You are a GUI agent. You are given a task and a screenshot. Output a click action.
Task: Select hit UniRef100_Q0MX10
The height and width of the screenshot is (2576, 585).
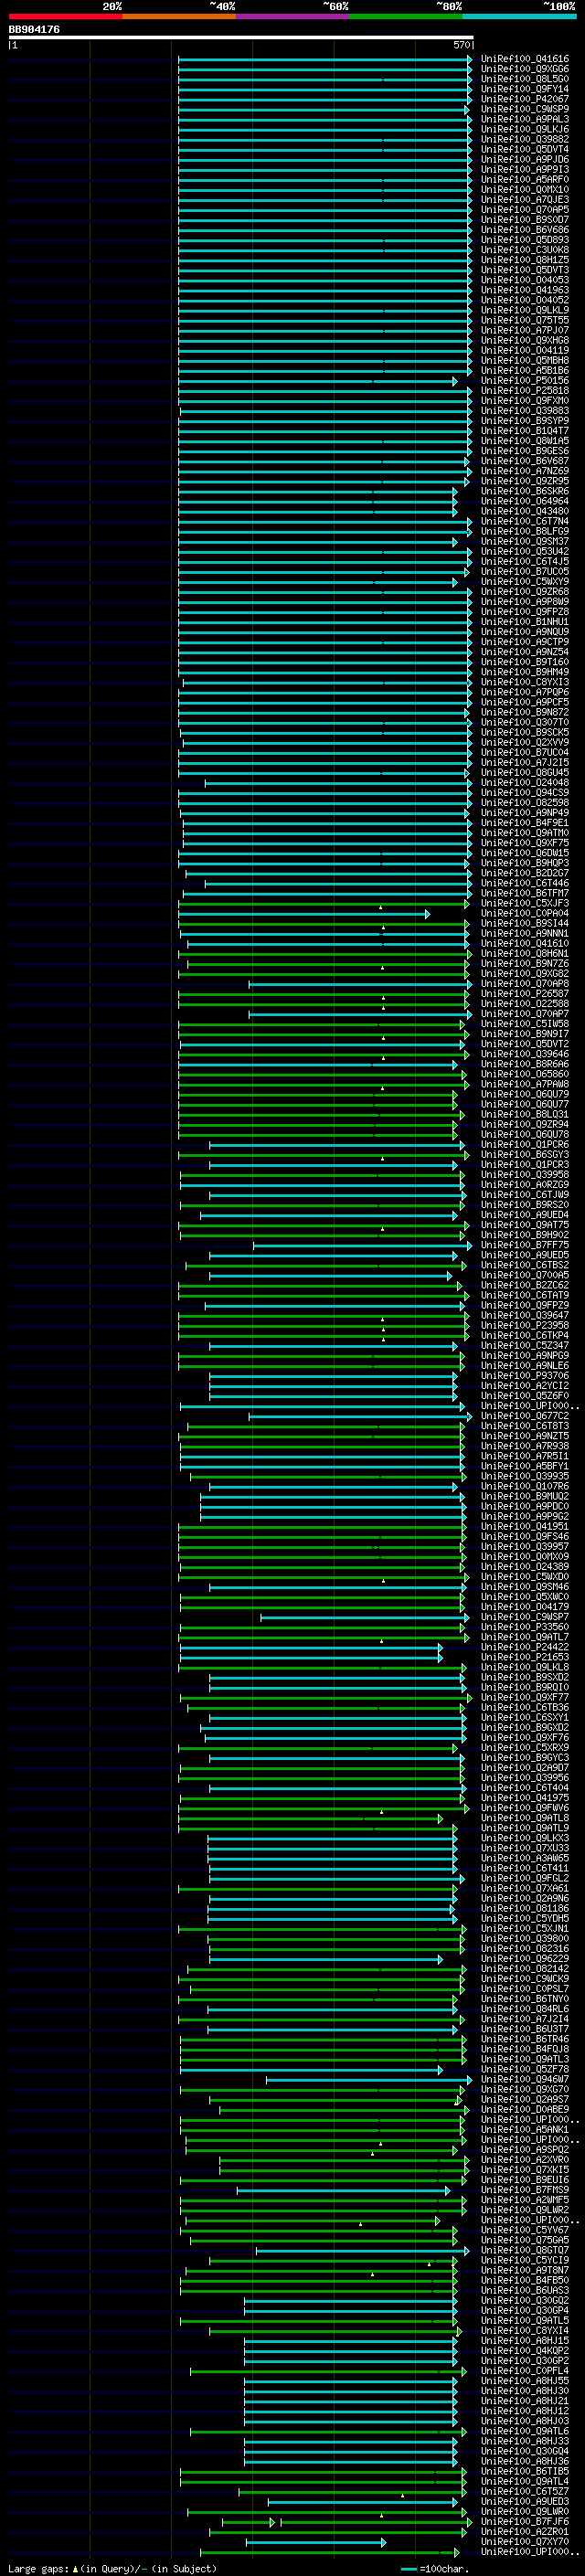(x=525, y=190)
